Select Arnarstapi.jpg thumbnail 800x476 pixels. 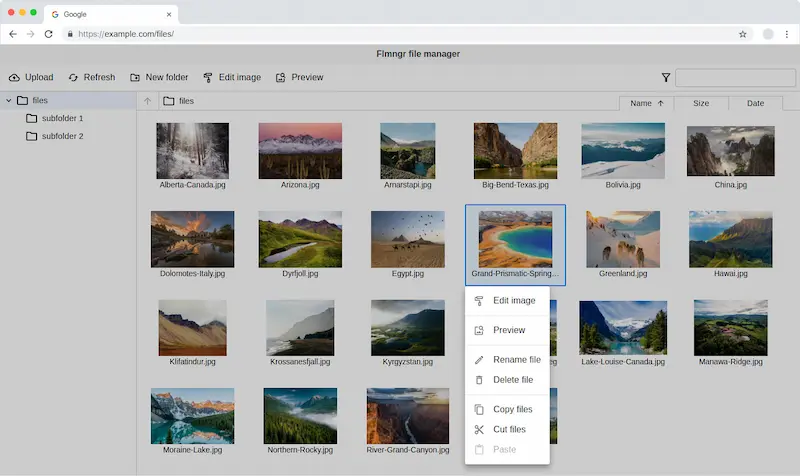click(x=408, y=151)
